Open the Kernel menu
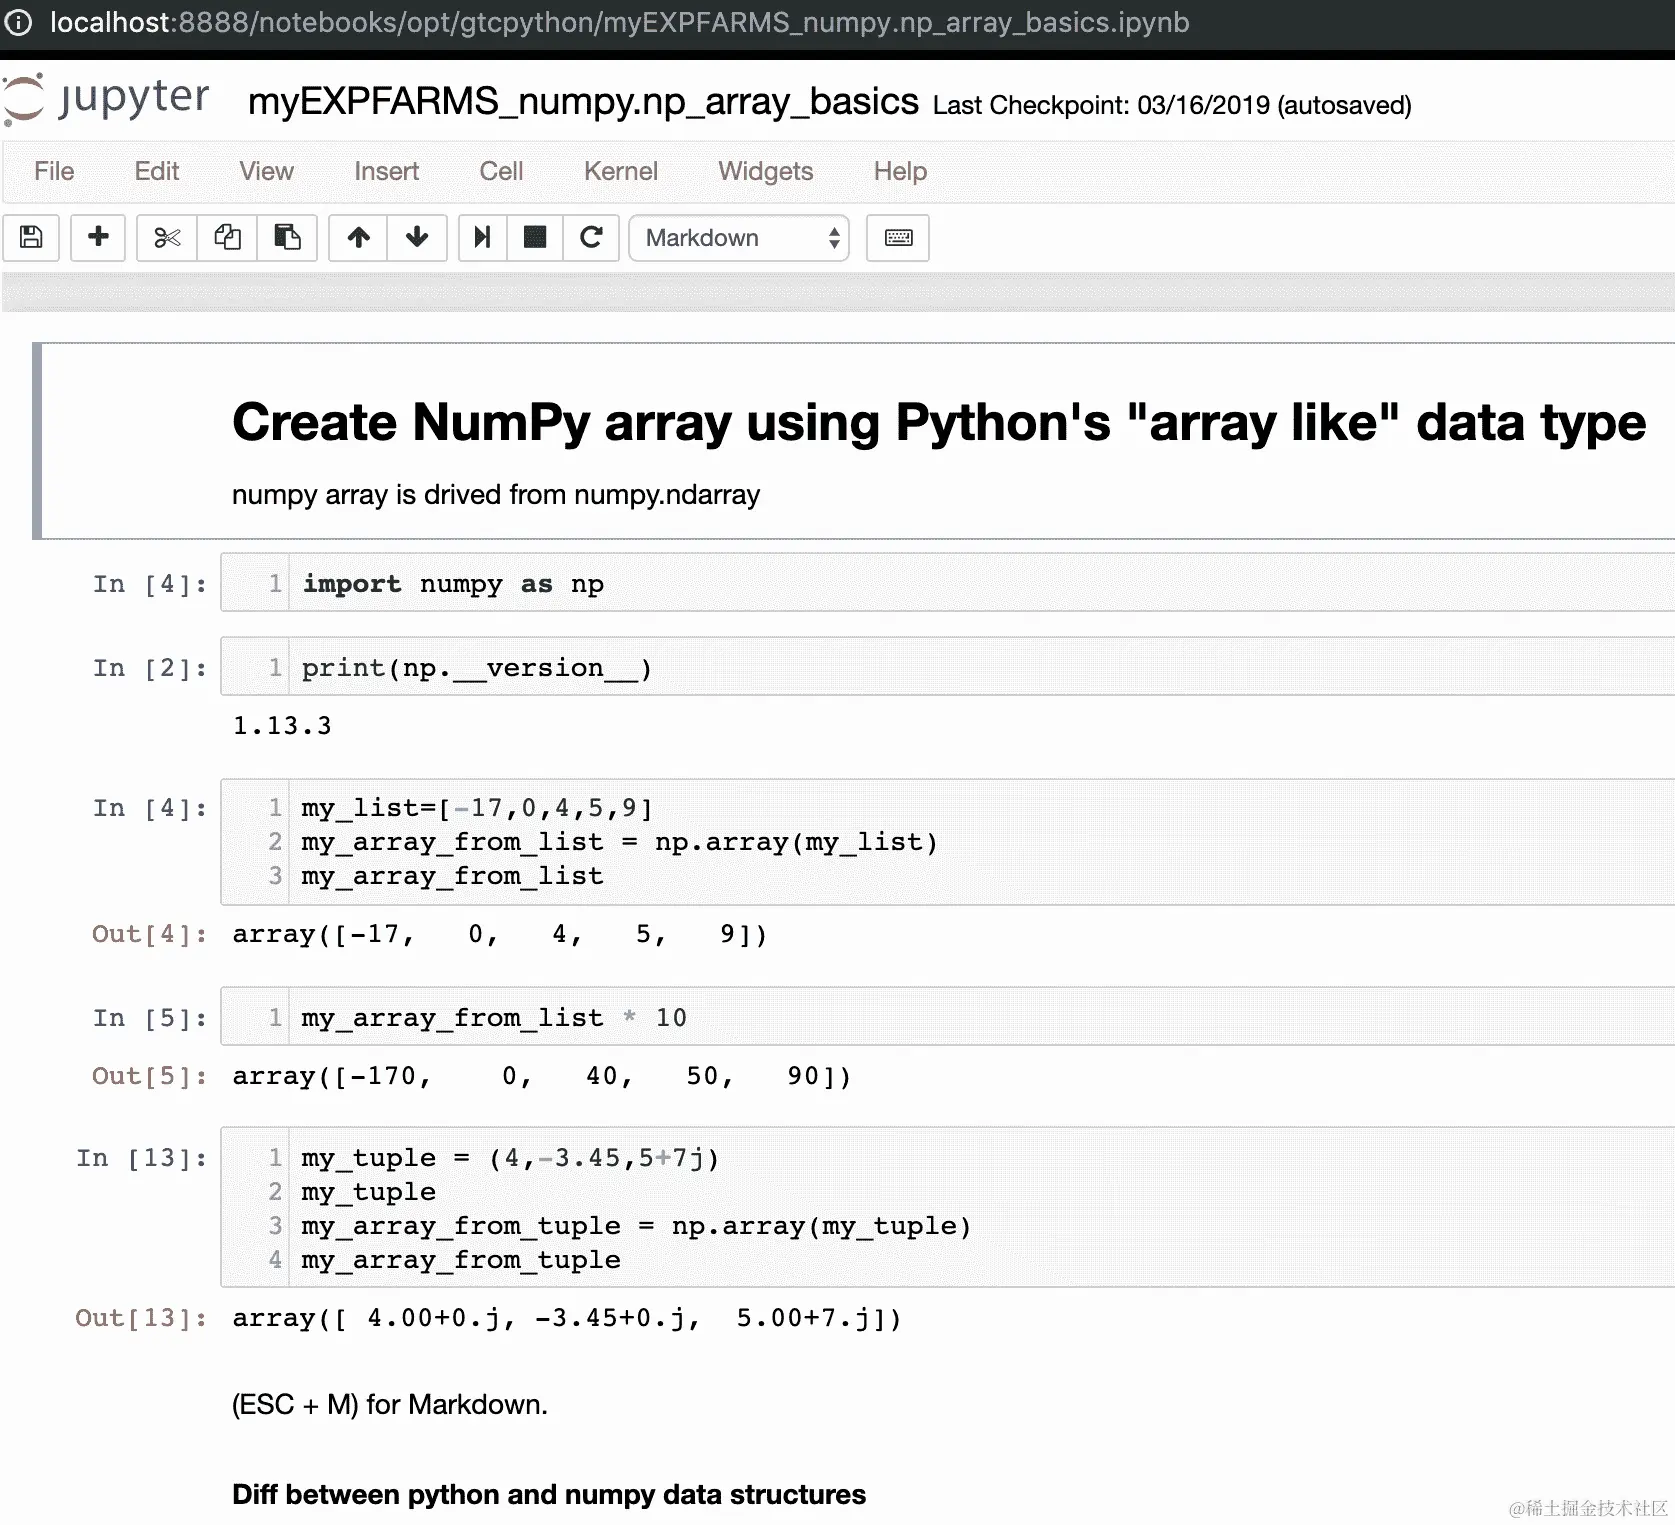This screenshot has width=1675, height=1525. [x=620, y=171]
